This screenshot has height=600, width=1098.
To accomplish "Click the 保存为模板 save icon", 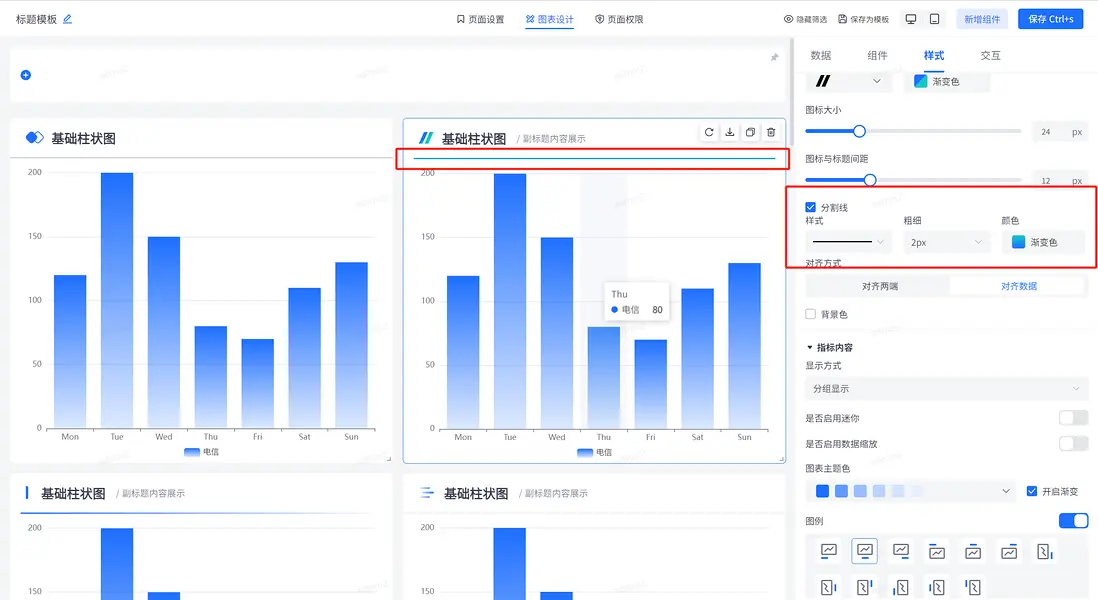I will click(842, 18).
